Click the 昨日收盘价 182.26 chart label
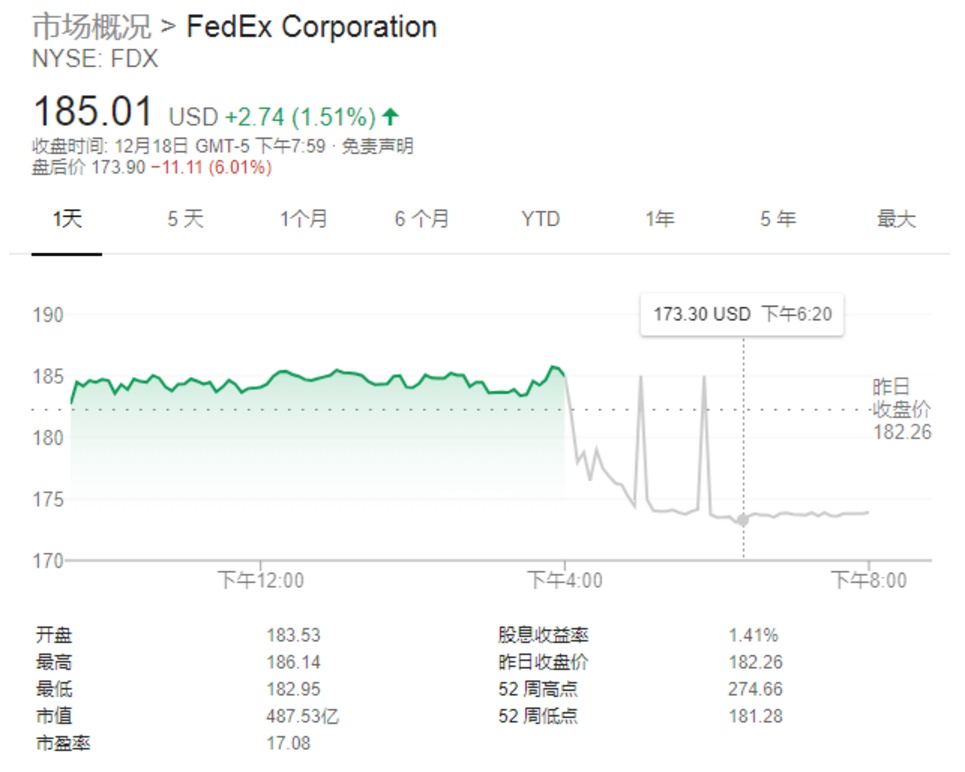 (x=901, y=410)
